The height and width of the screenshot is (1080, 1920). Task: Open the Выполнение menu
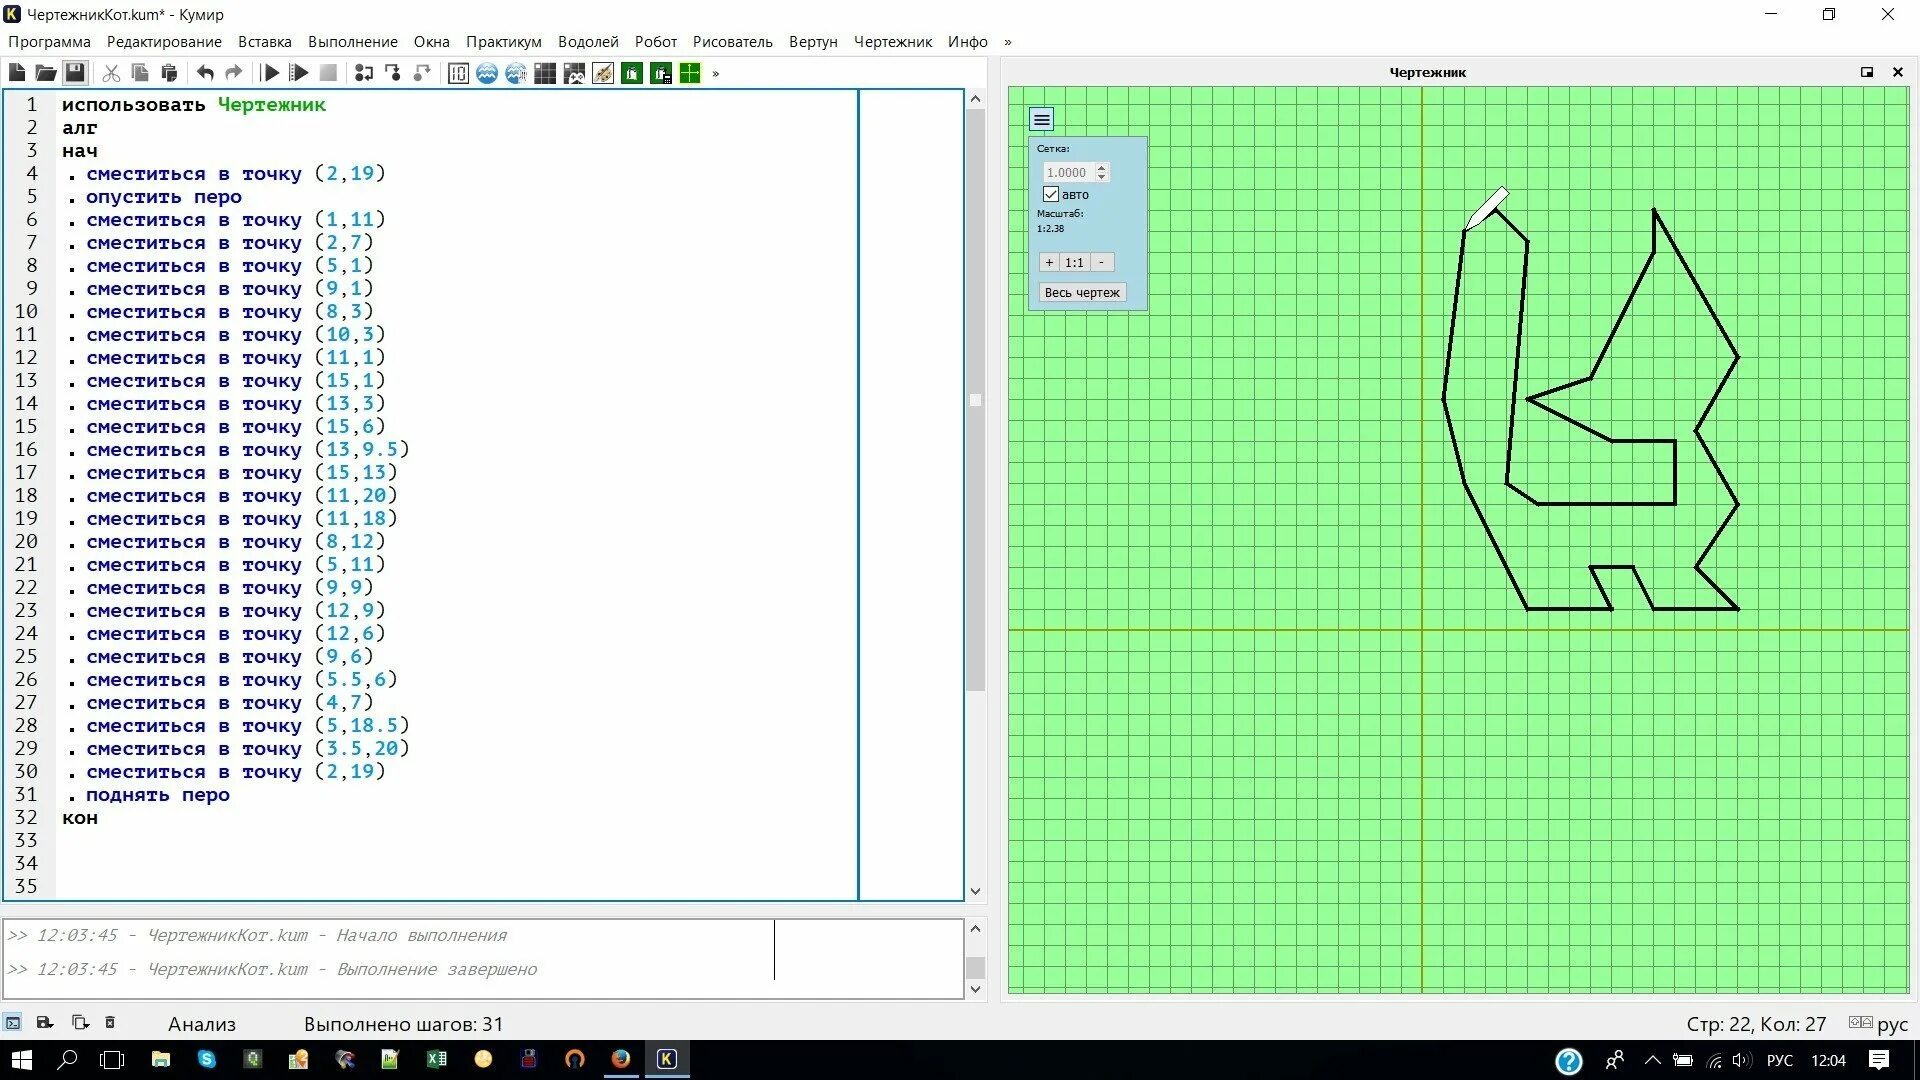pyautogui.click(x=352, y=42)
